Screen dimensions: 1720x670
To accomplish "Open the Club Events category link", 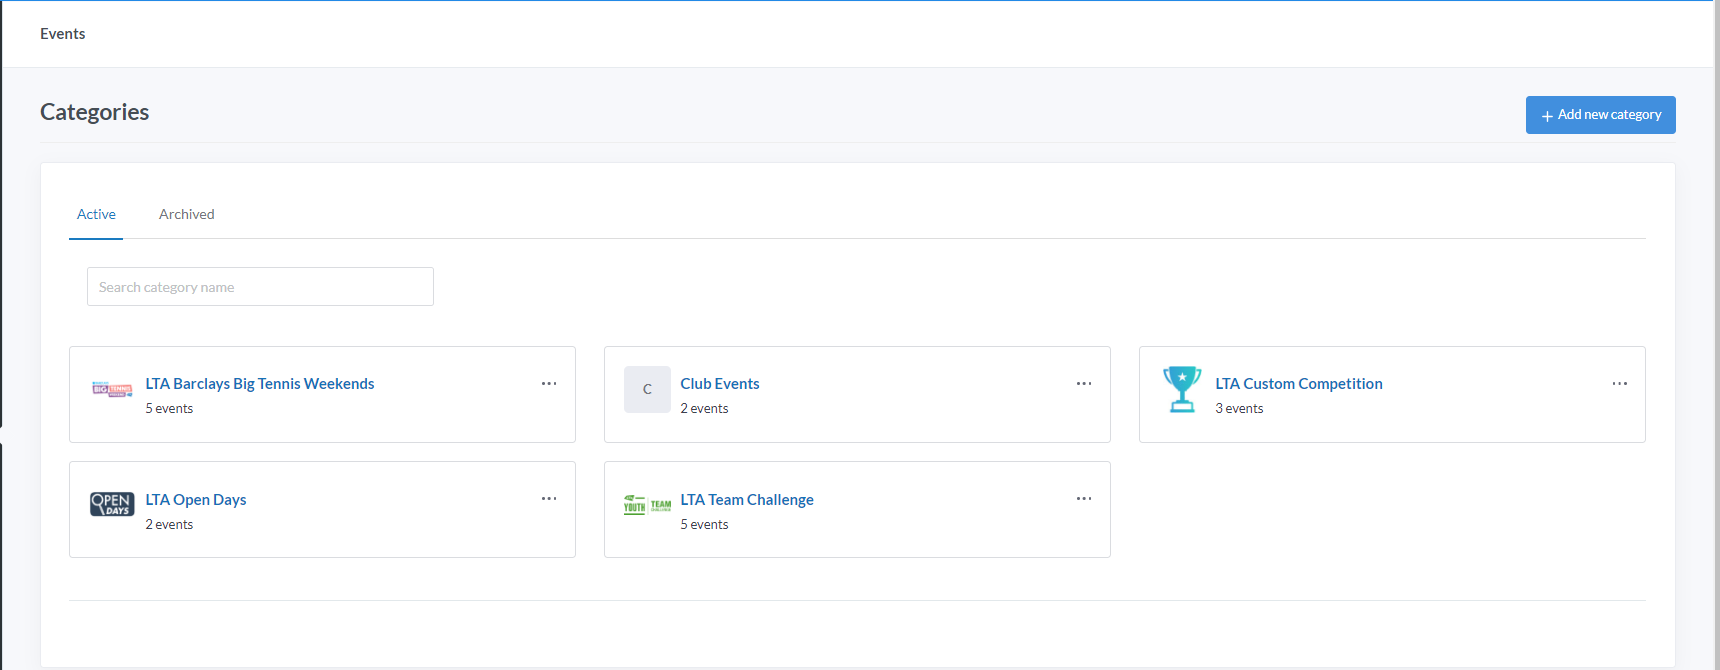I will (720, 384).
